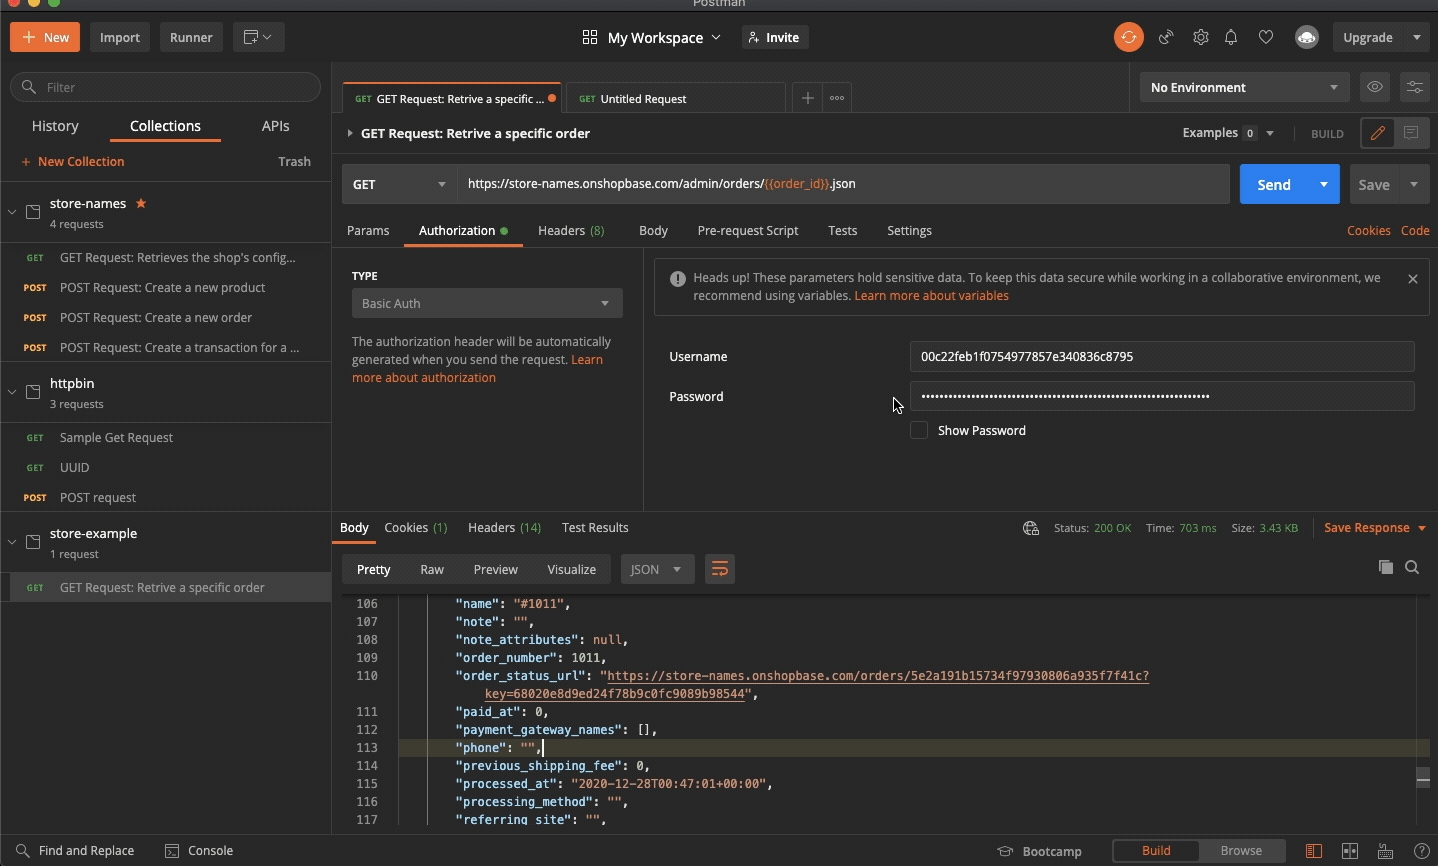This screenshot has height=866, width=1438.
Task: Switch to the History tab
Action: (55, 126)
